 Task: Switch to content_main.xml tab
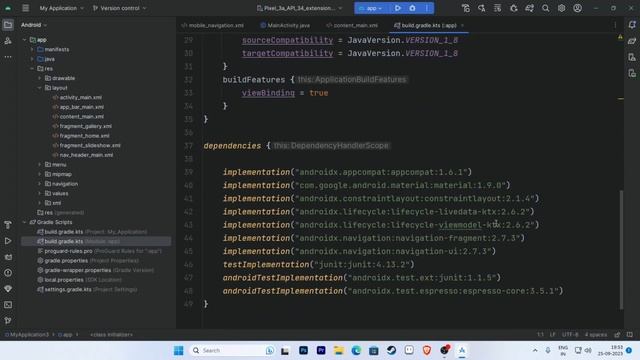352,25
